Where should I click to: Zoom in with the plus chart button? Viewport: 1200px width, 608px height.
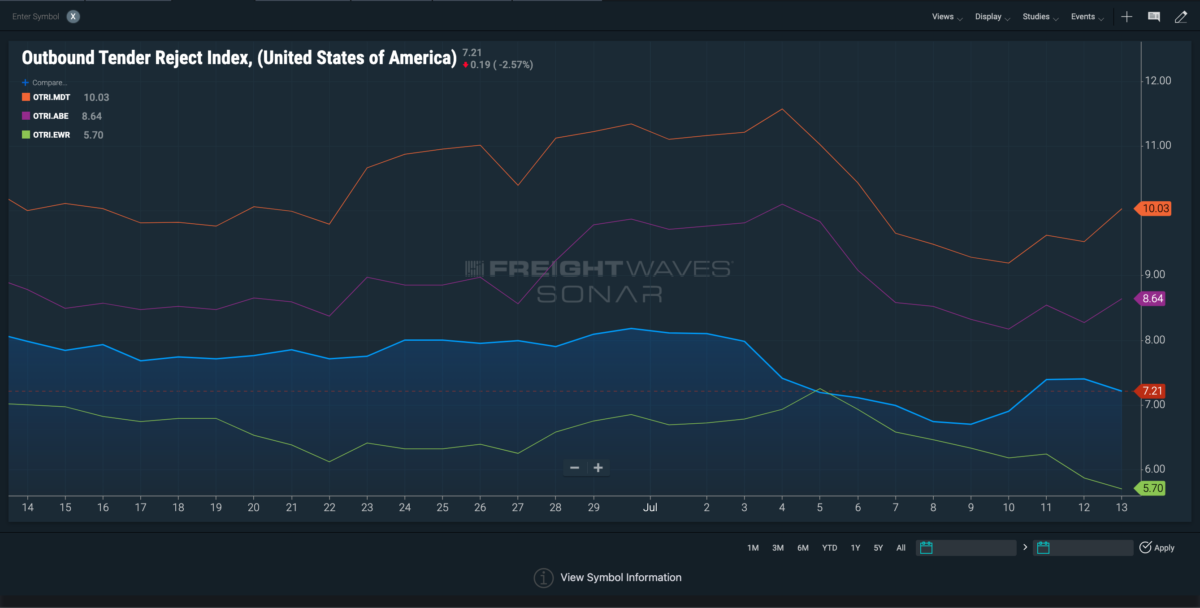click(x=598, y=468)
